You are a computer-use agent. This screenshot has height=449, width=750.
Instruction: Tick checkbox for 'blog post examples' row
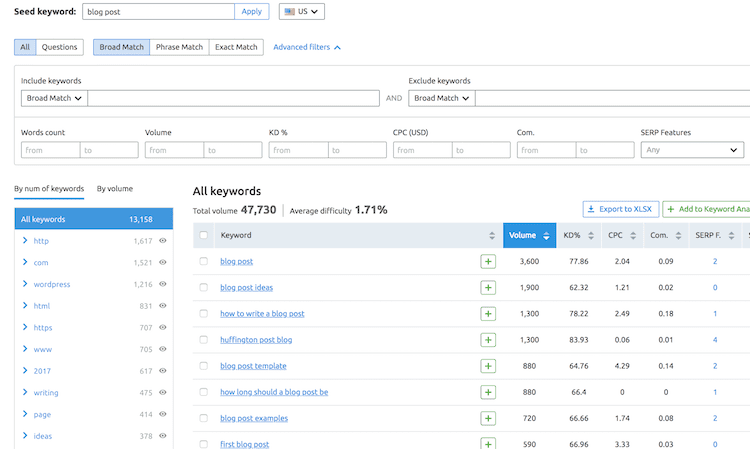click(203, 418)
